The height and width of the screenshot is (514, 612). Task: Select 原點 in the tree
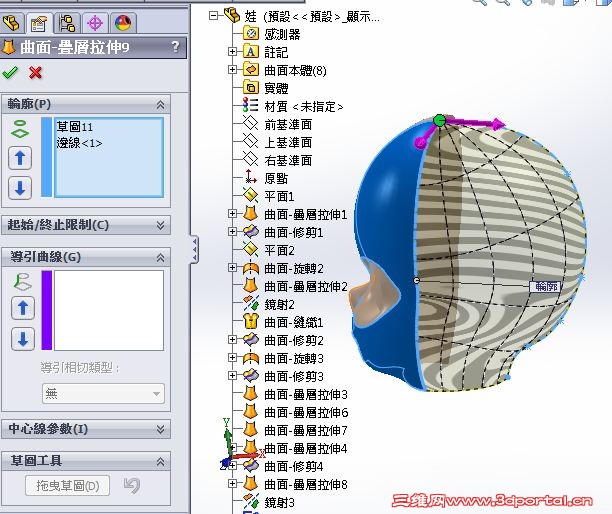point(276,178)
